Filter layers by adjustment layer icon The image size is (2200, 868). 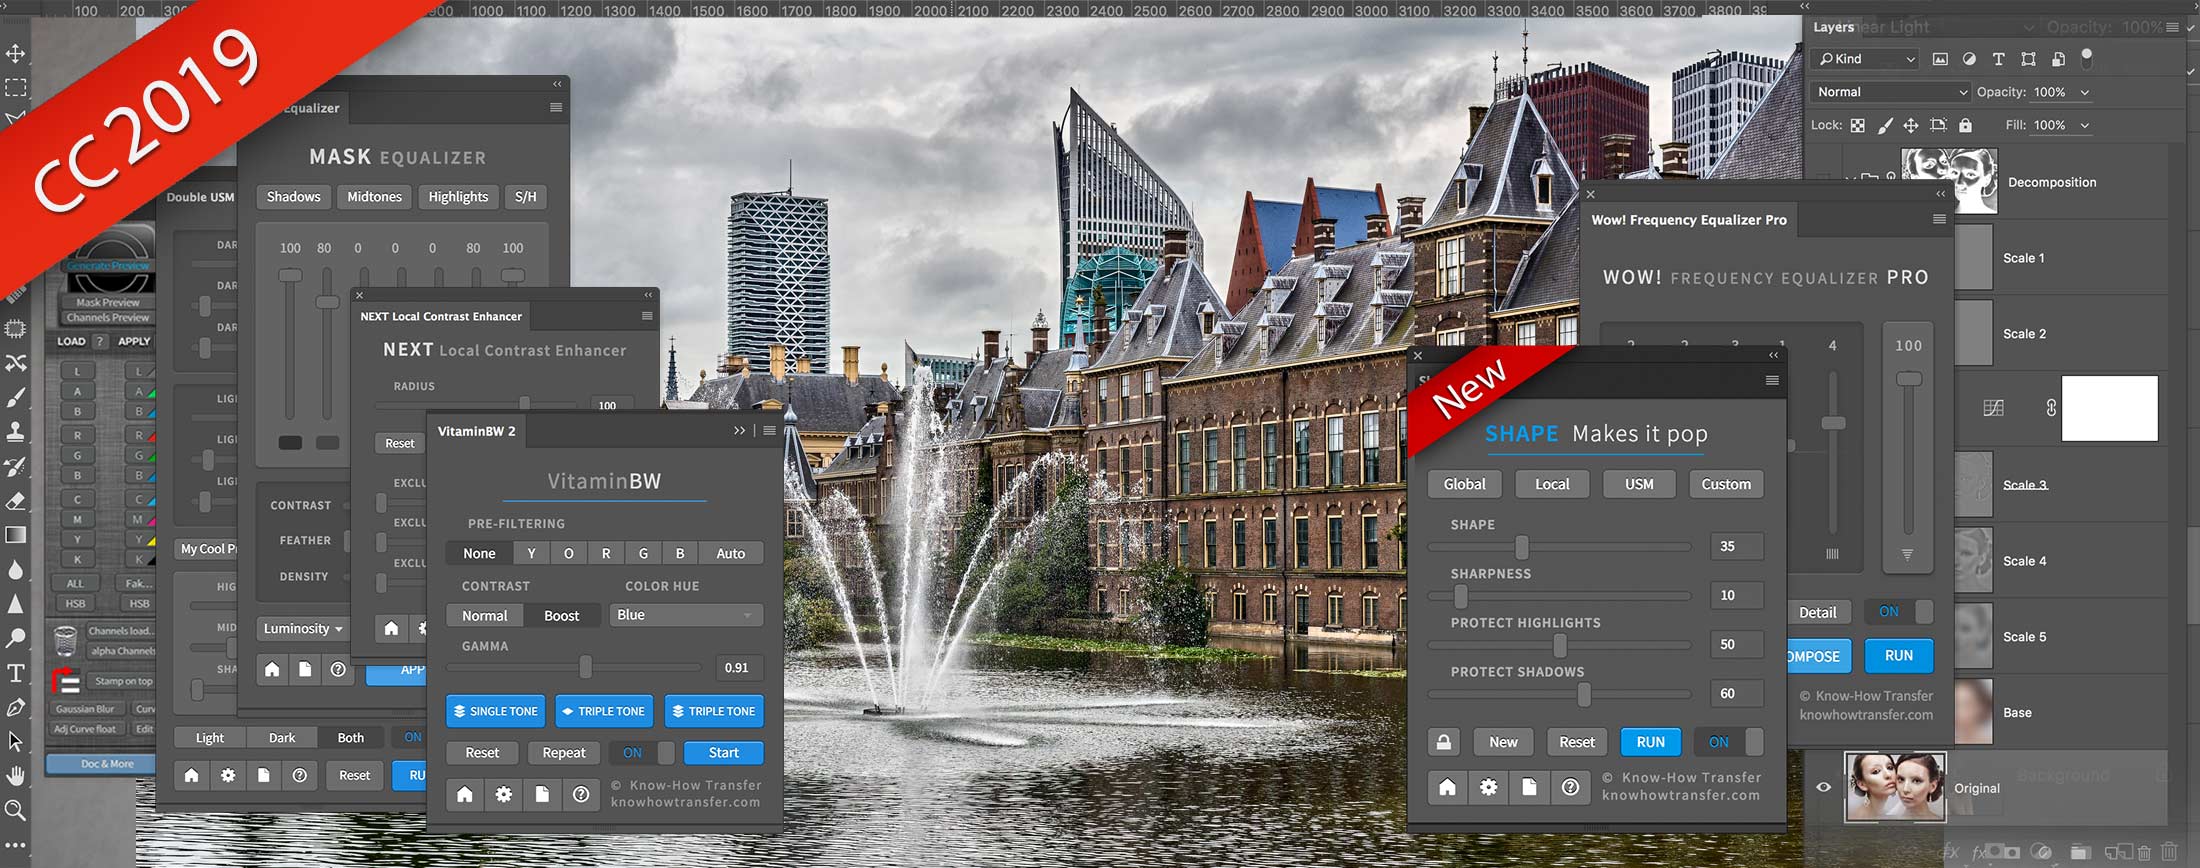pos(1969,59)
